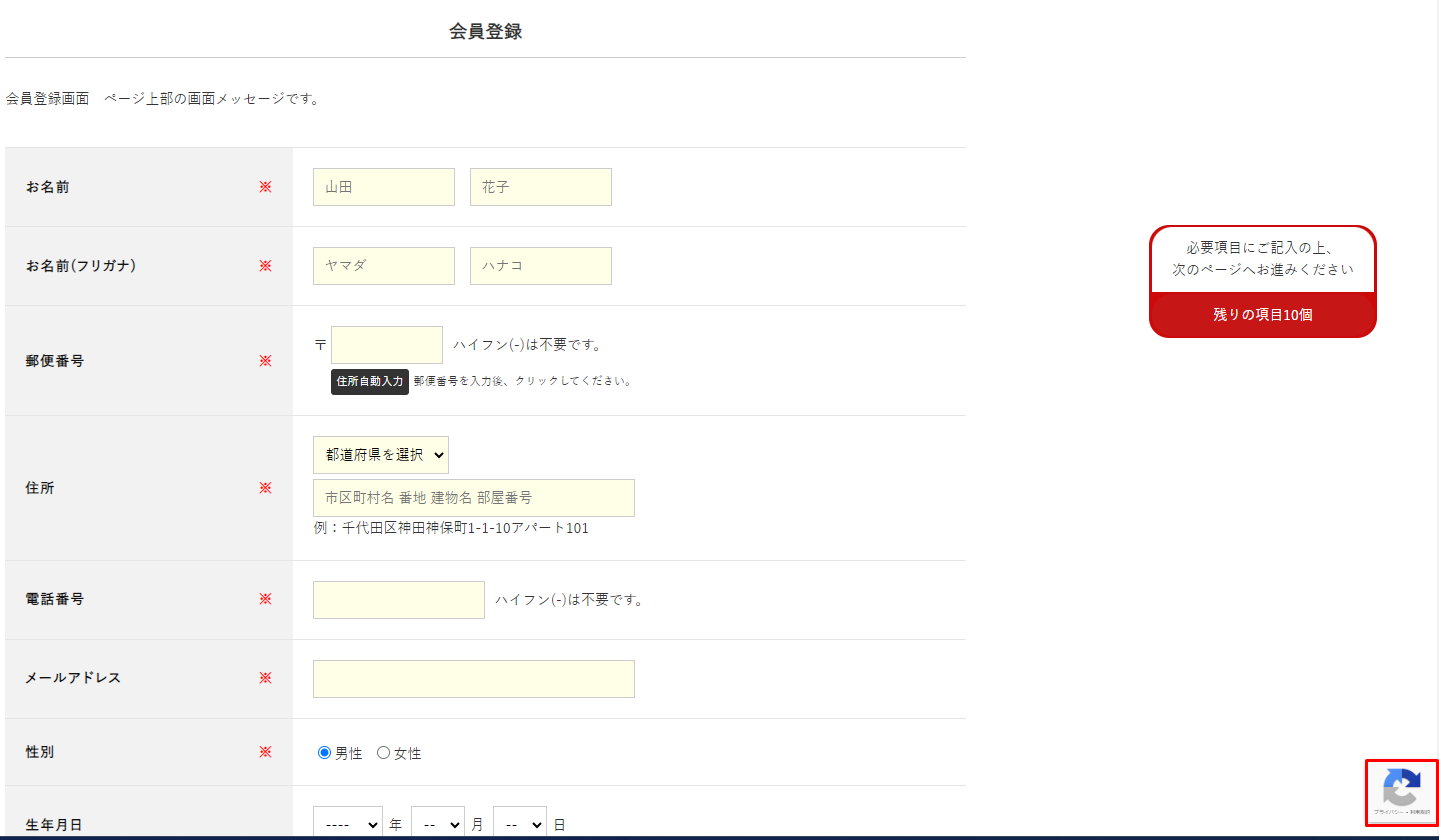Open the reCAPTCHA 利用規約 link
Viewport: 1439px width, 840px height.
(x=1419, y=813)
